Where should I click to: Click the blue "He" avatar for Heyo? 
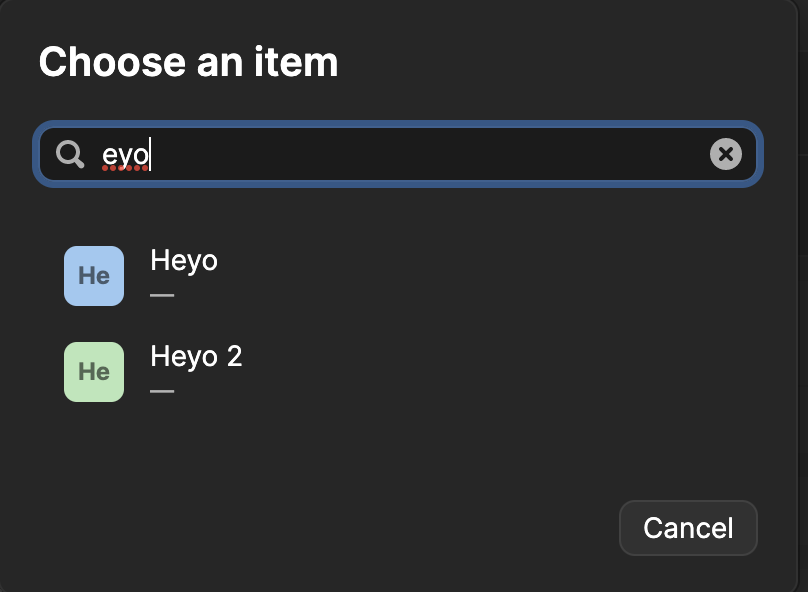94,276
